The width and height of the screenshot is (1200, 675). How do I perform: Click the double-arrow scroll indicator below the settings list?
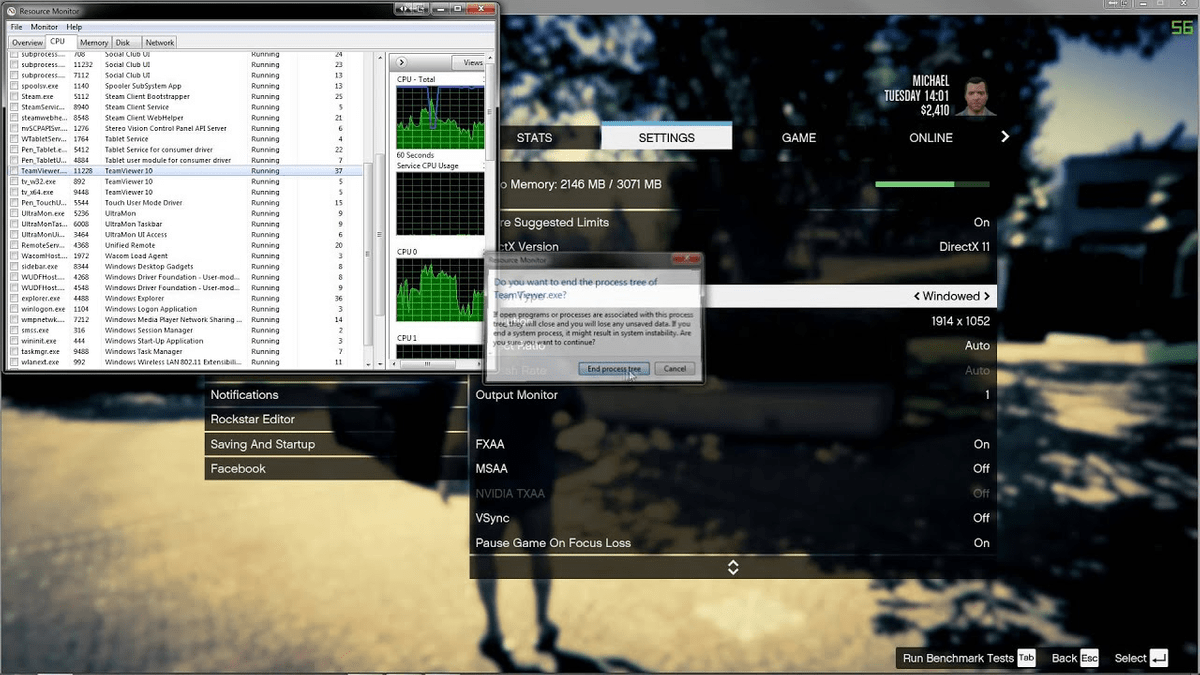(x=733, y=567)
